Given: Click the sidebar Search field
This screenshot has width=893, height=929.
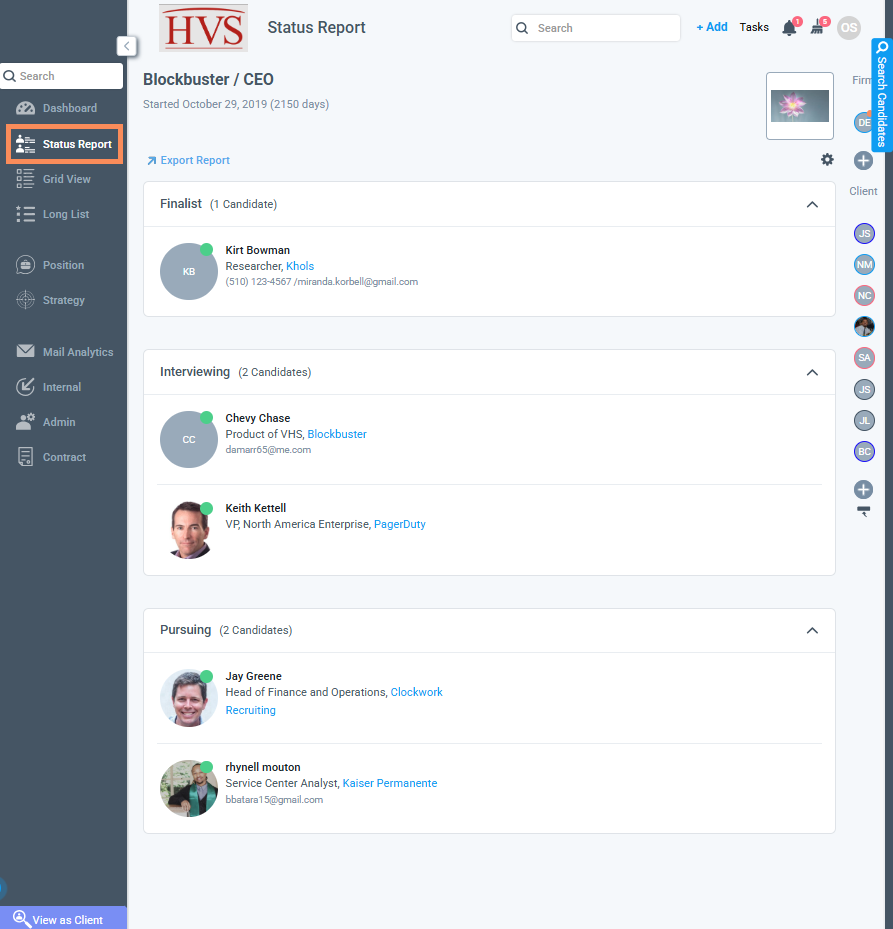Looking at the screenshot, I should (62, 76).
